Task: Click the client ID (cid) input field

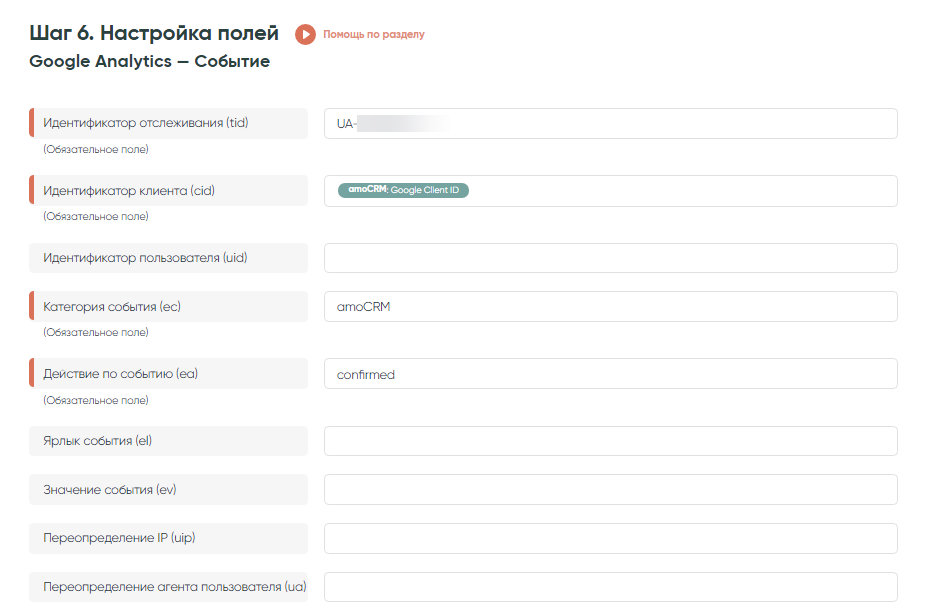Action: [x=610, y=191]
